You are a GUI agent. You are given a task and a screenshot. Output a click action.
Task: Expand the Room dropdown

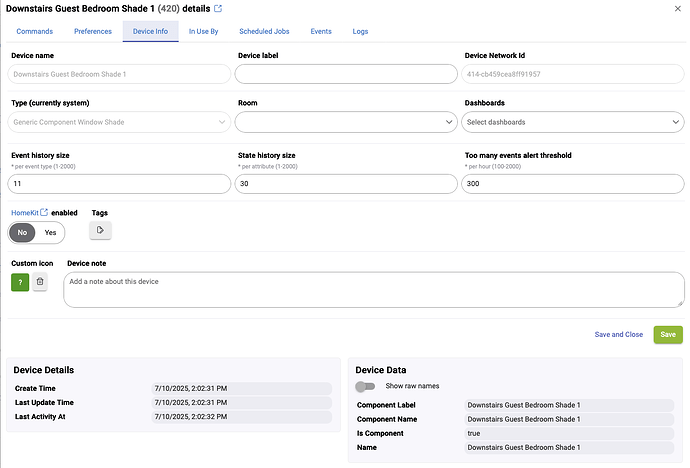[x=347, y=122]
